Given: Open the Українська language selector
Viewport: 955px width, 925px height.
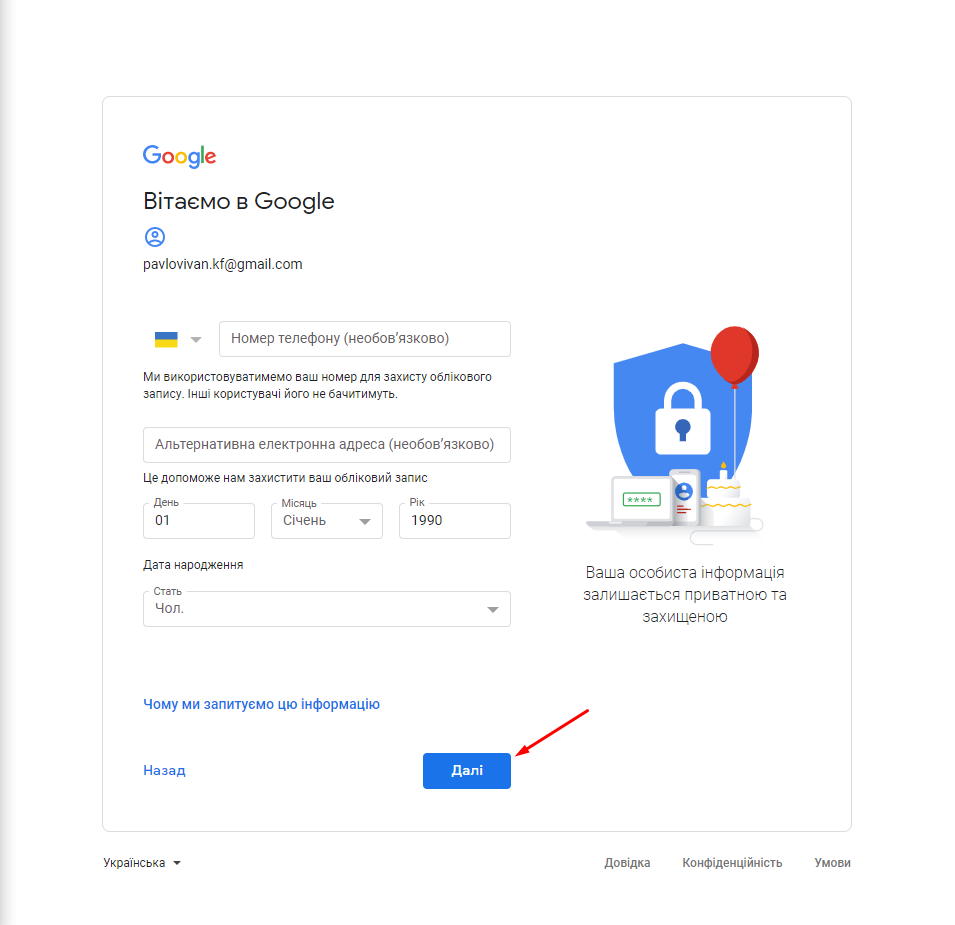Looking at the screenshot, I should 142,863.
